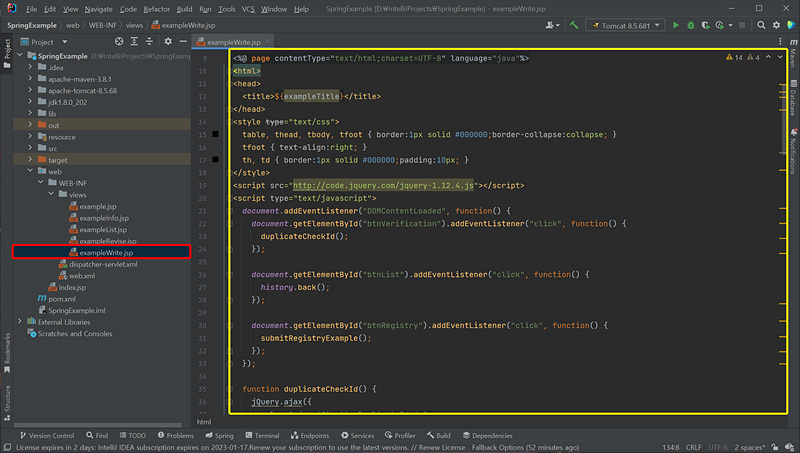Select dispatcher-servlet.xml file
This screenshot has height=453, width=800.
click(103, 264)
